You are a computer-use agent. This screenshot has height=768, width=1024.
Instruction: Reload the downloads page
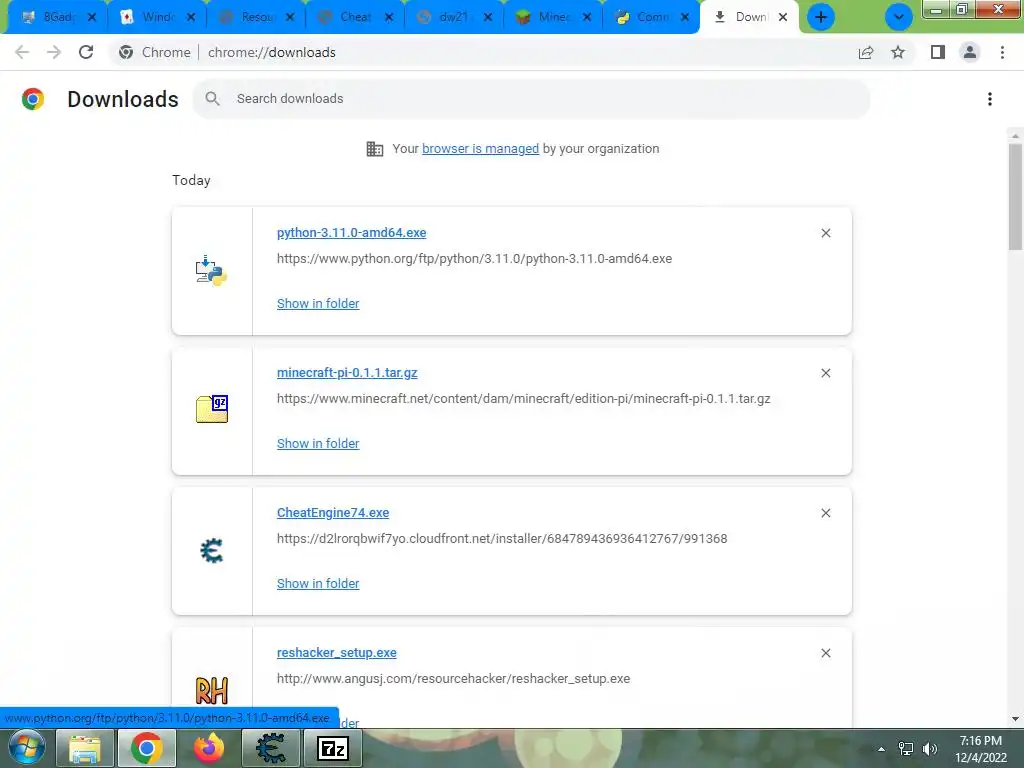[x=86, y=52]
